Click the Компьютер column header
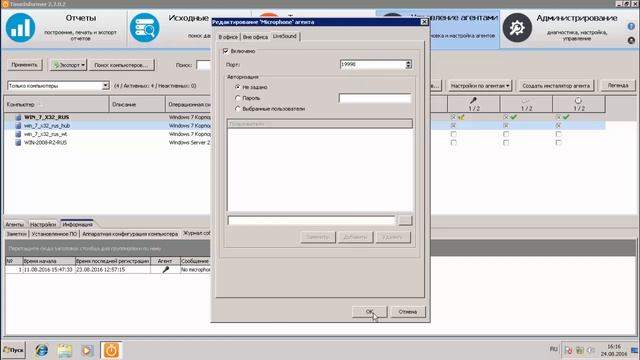The height and width of the screenshot is (360, 640). [x=56, y=104]
